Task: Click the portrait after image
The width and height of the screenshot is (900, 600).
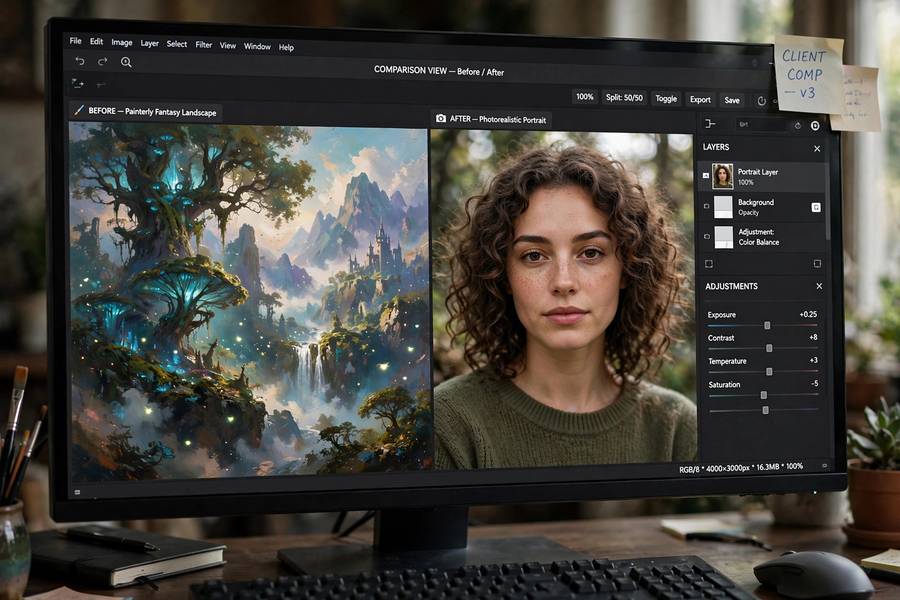Action: 564,300
